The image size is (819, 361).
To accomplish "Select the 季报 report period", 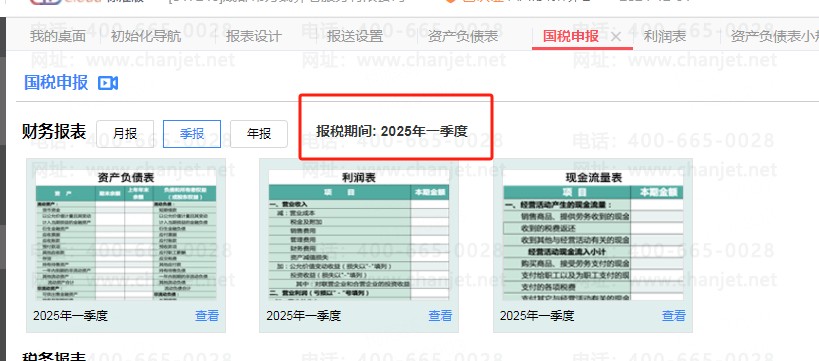I will pos(192,134).
